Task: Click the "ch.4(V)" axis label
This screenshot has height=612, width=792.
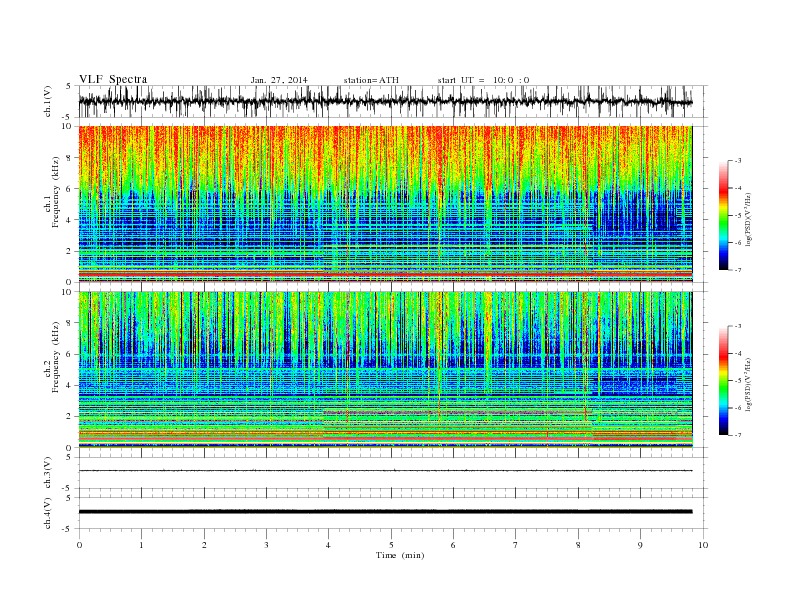Action: [x=48, y=513]
